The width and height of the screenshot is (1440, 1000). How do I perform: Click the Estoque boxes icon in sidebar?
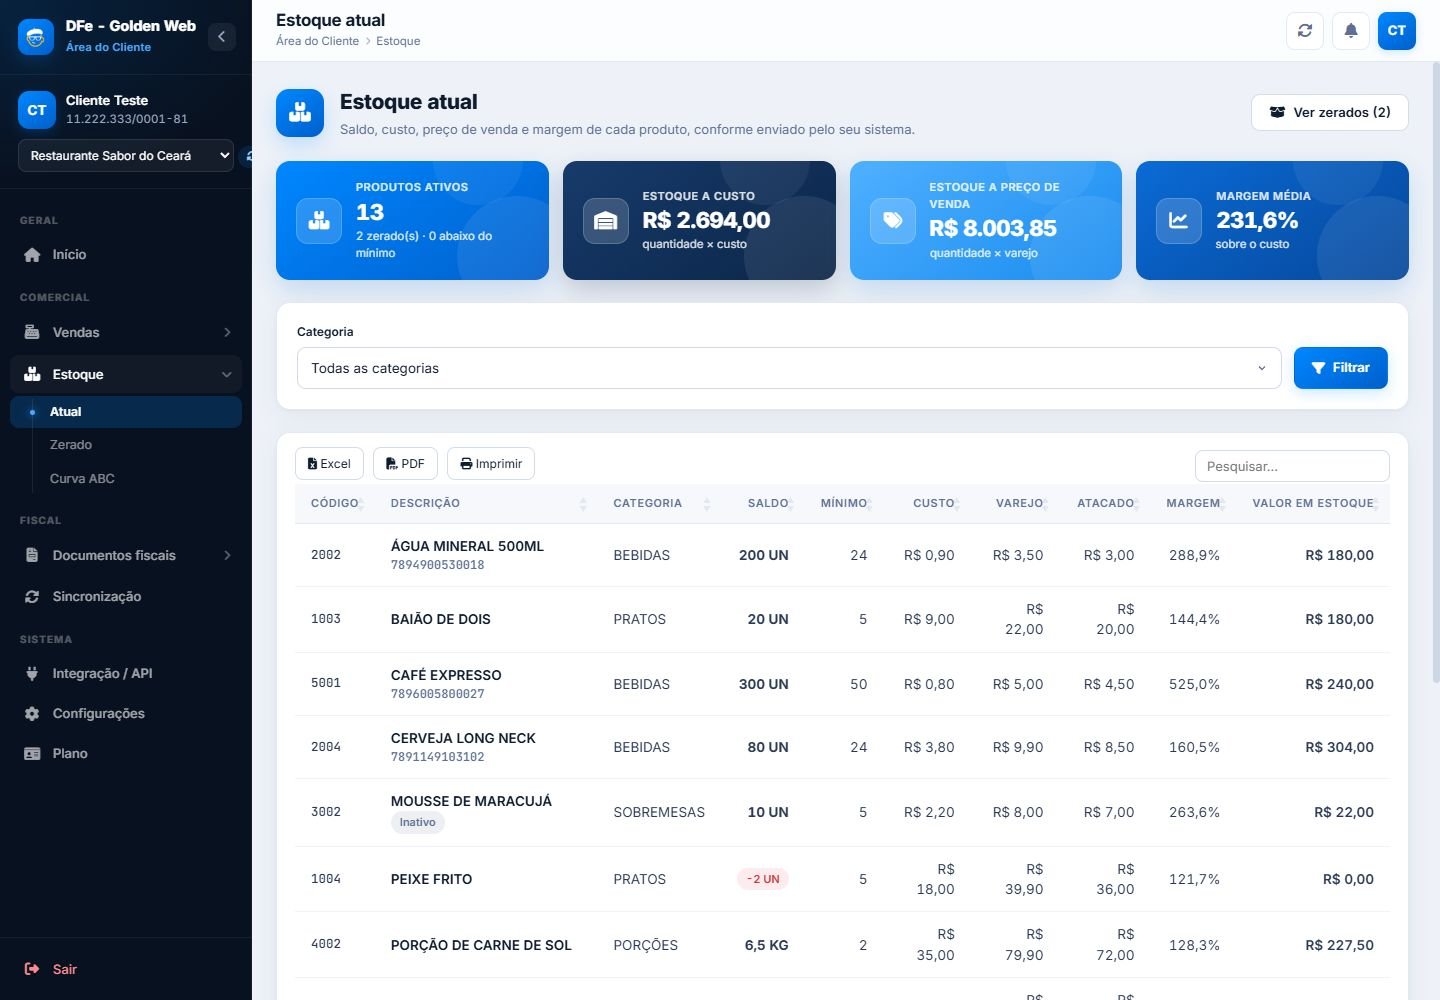pyautogui.click(x=32, y=374)
